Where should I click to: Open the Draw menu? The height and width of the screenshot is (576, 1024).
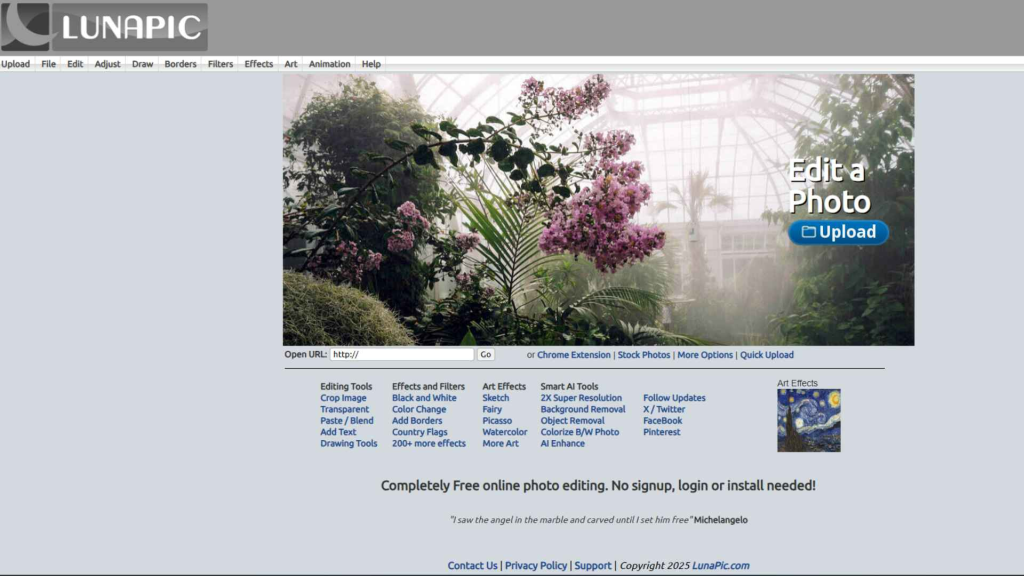coord(142,64)
